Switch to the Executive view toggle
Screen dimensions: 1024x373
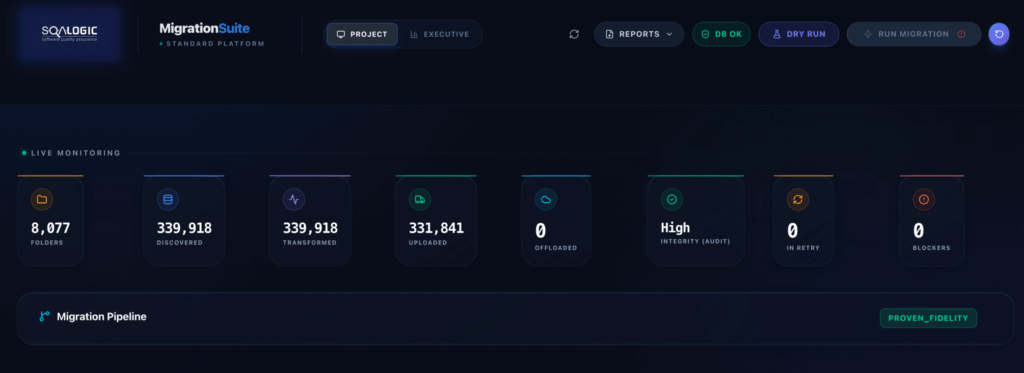[x=440, y=34]
